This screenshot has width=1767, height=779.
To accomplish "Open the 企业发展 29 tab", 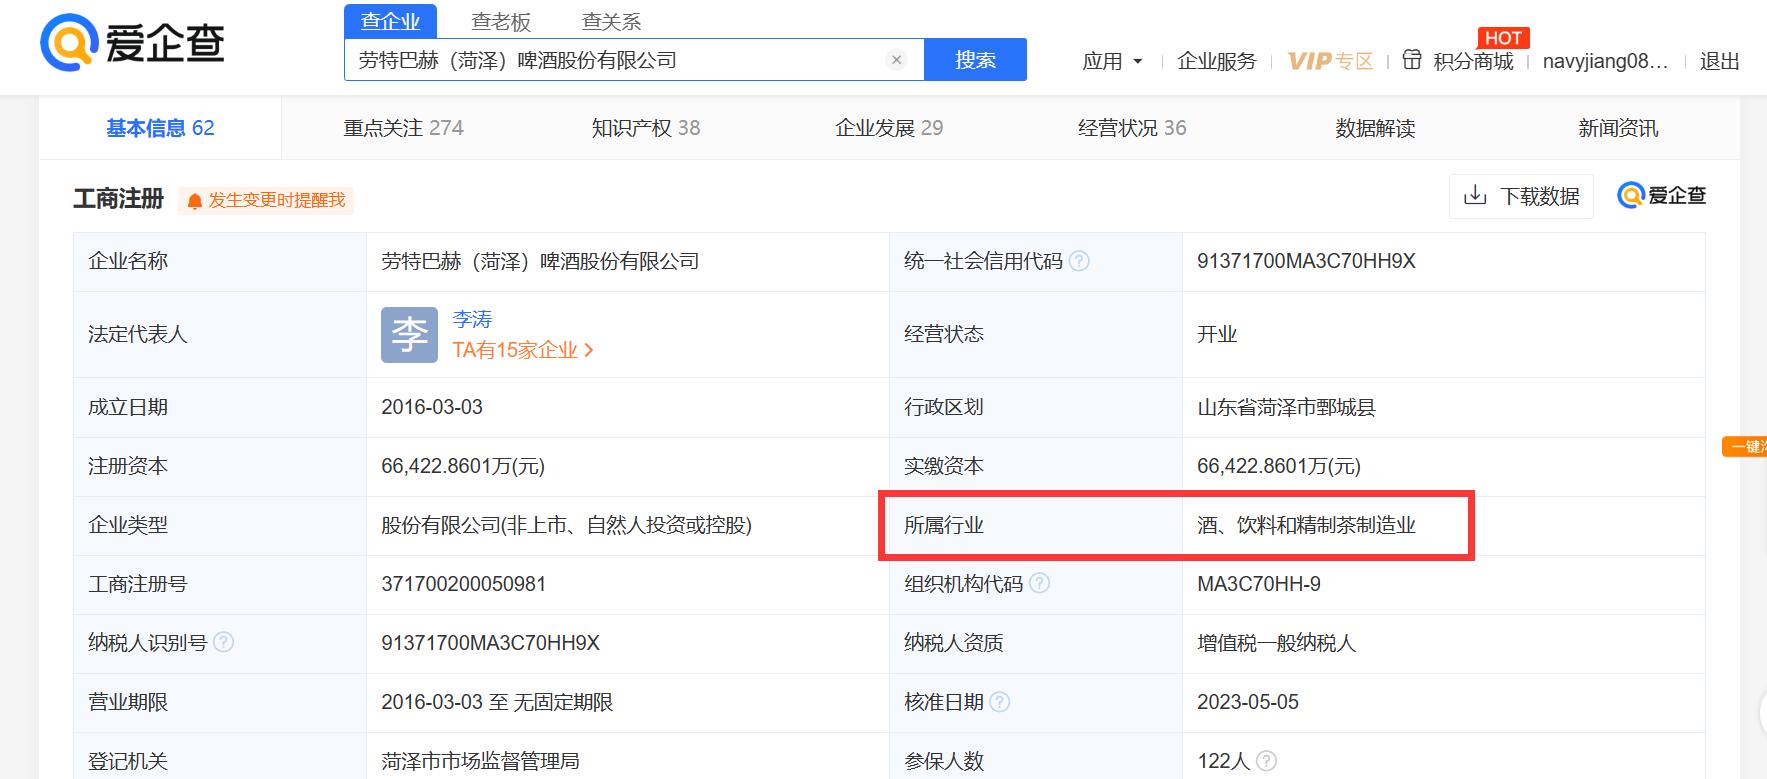I will (x=889, y=128).
